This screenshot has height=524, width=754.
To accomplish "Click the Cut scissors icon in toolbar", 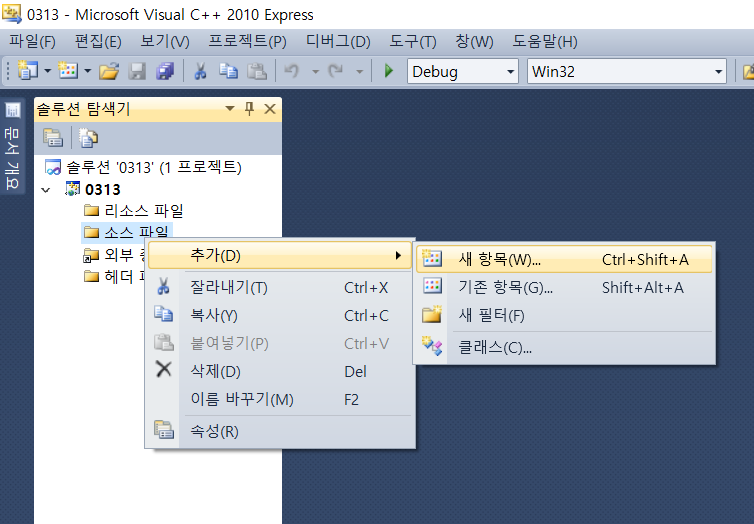I will 200,72.
